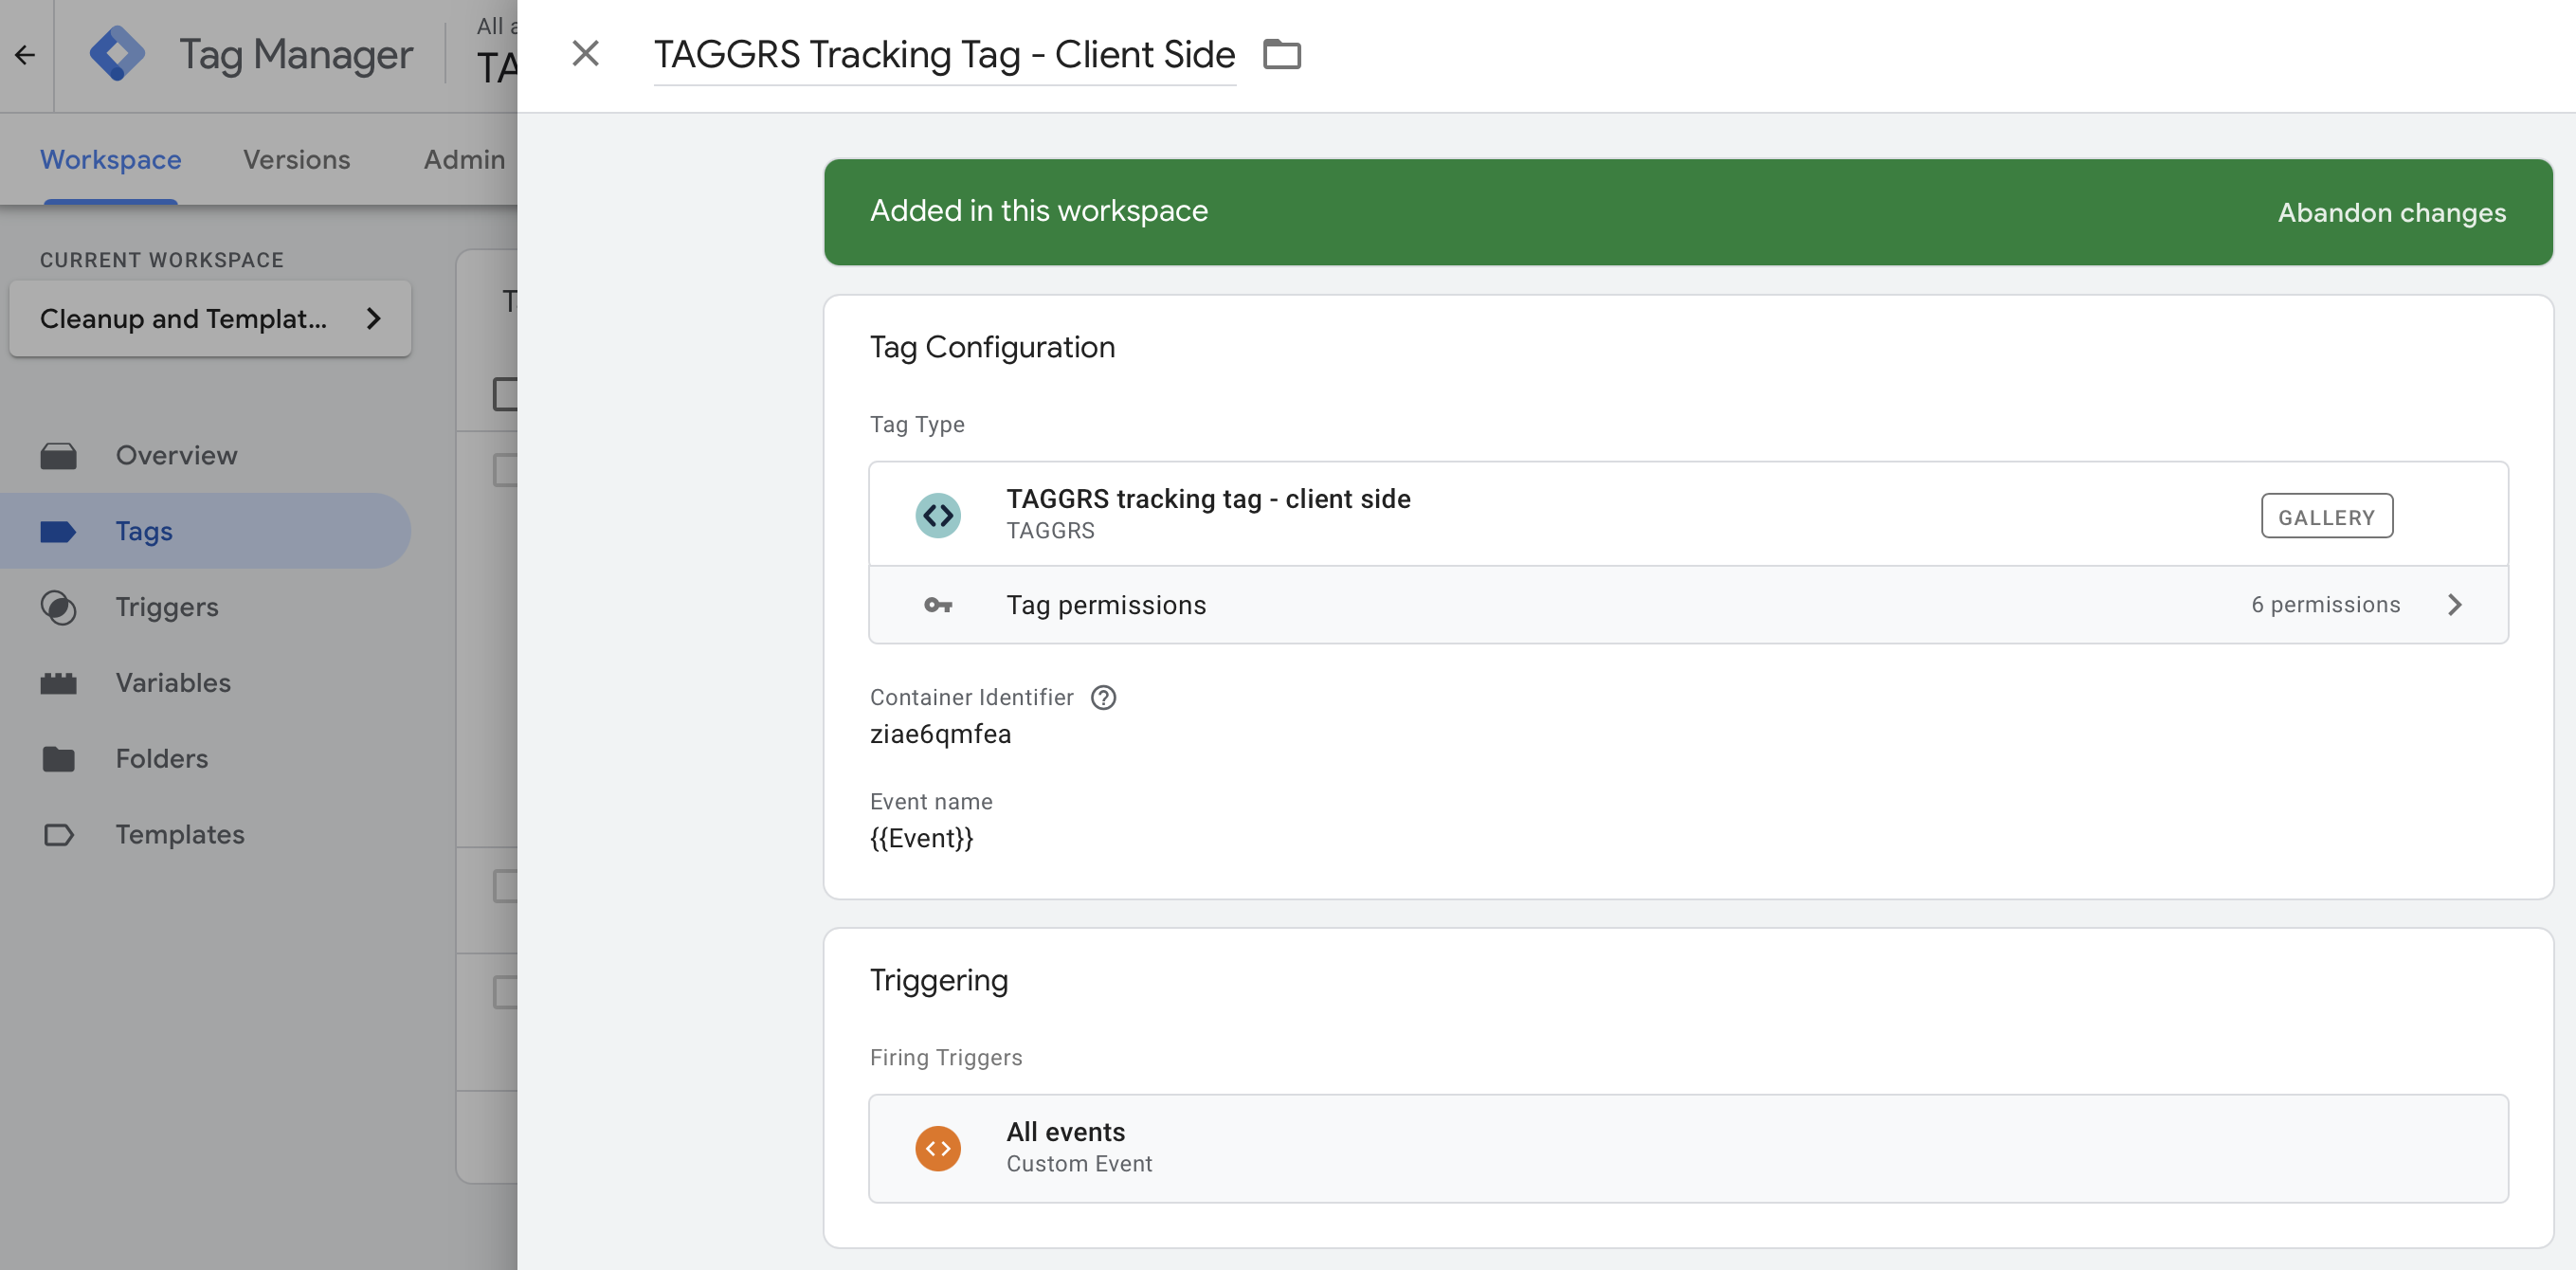Select TAGGRS tracking tag - client side type row
The width and height of the screenshot is (2576, 1270).
coord(1688,514)
